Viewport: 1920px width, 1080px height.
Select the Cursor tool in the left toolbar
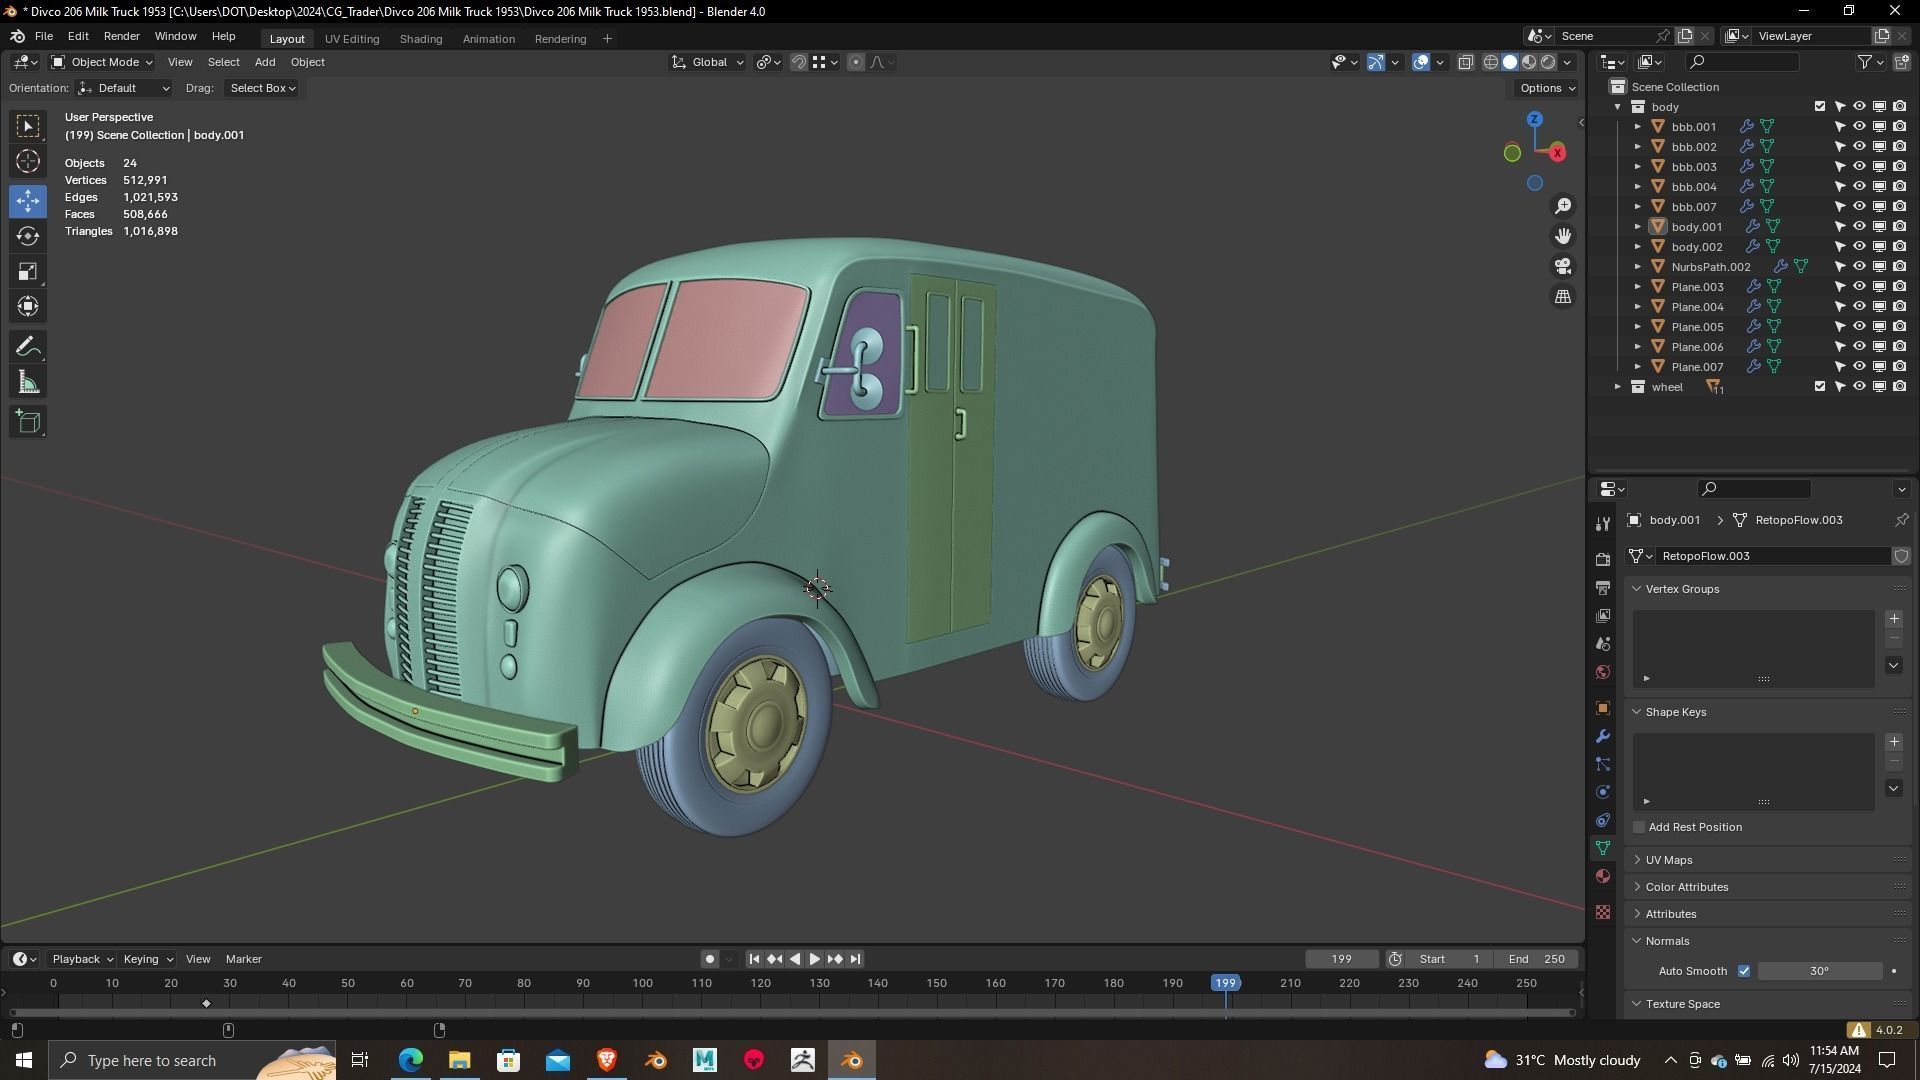[x=28, y=162]
